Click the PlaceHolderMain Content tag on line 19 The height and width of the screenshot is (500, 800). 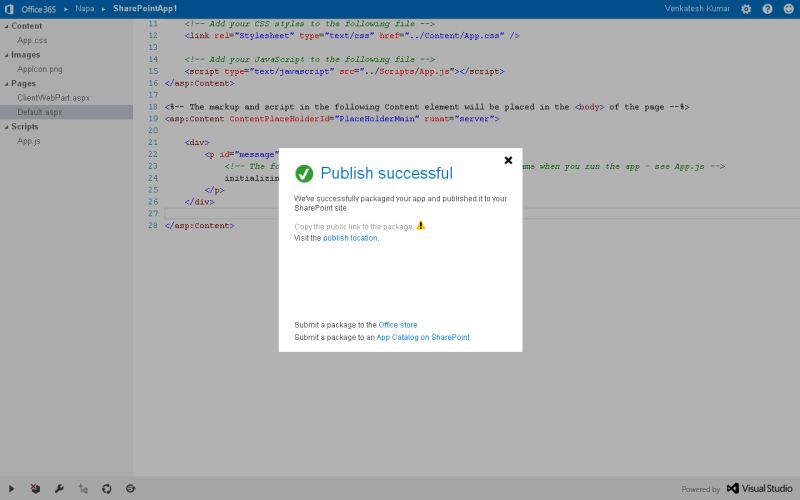click(332, 119)
